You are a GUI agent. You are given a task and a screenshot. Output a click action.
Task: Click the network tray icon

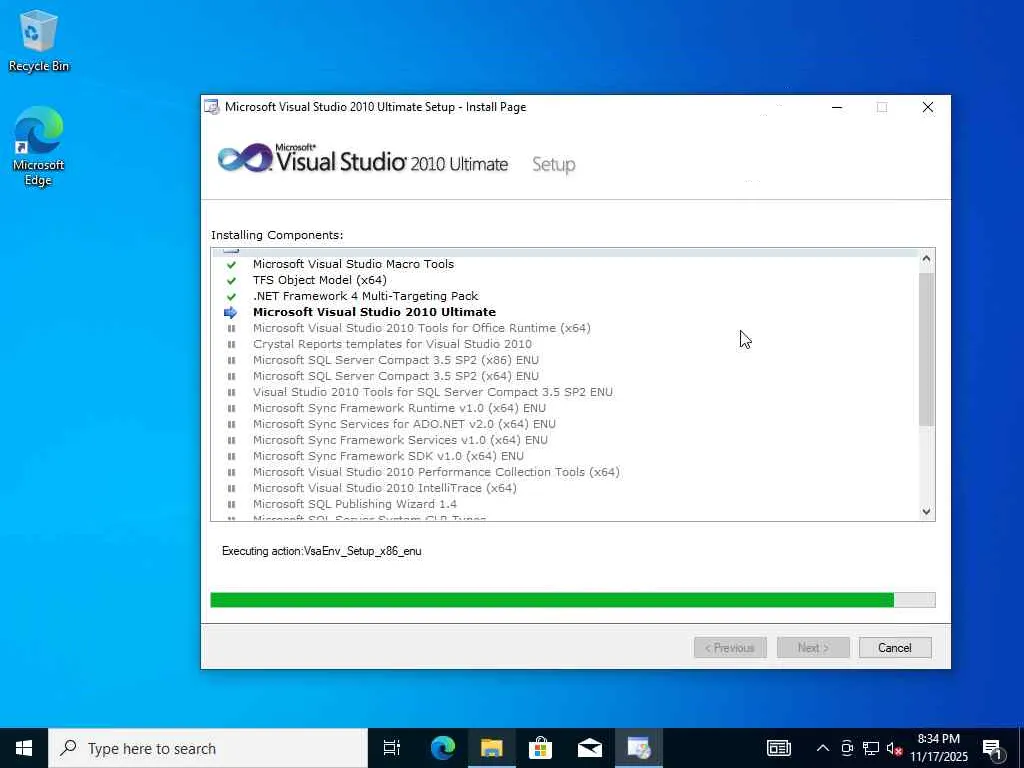click(871, 749)
